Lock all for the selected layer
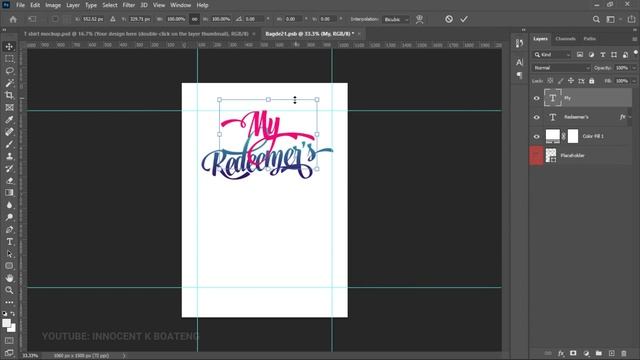This screenshot has height=360, width=640. [591, 81]
